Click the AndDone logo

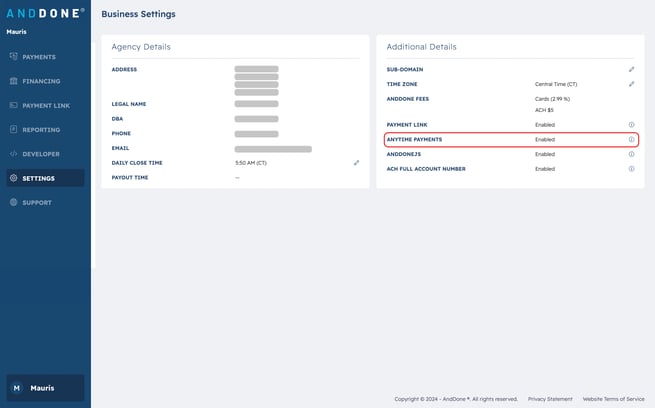[45, 13]
